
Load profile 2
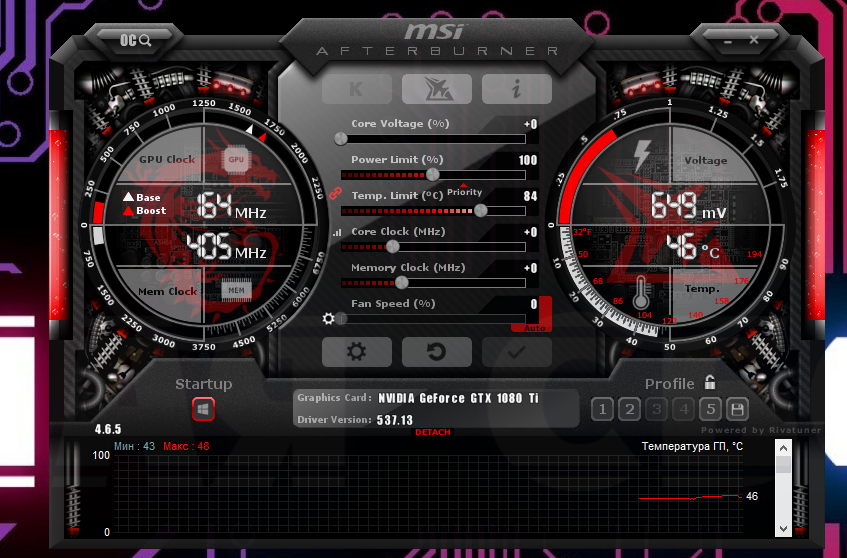click(629, 409)
